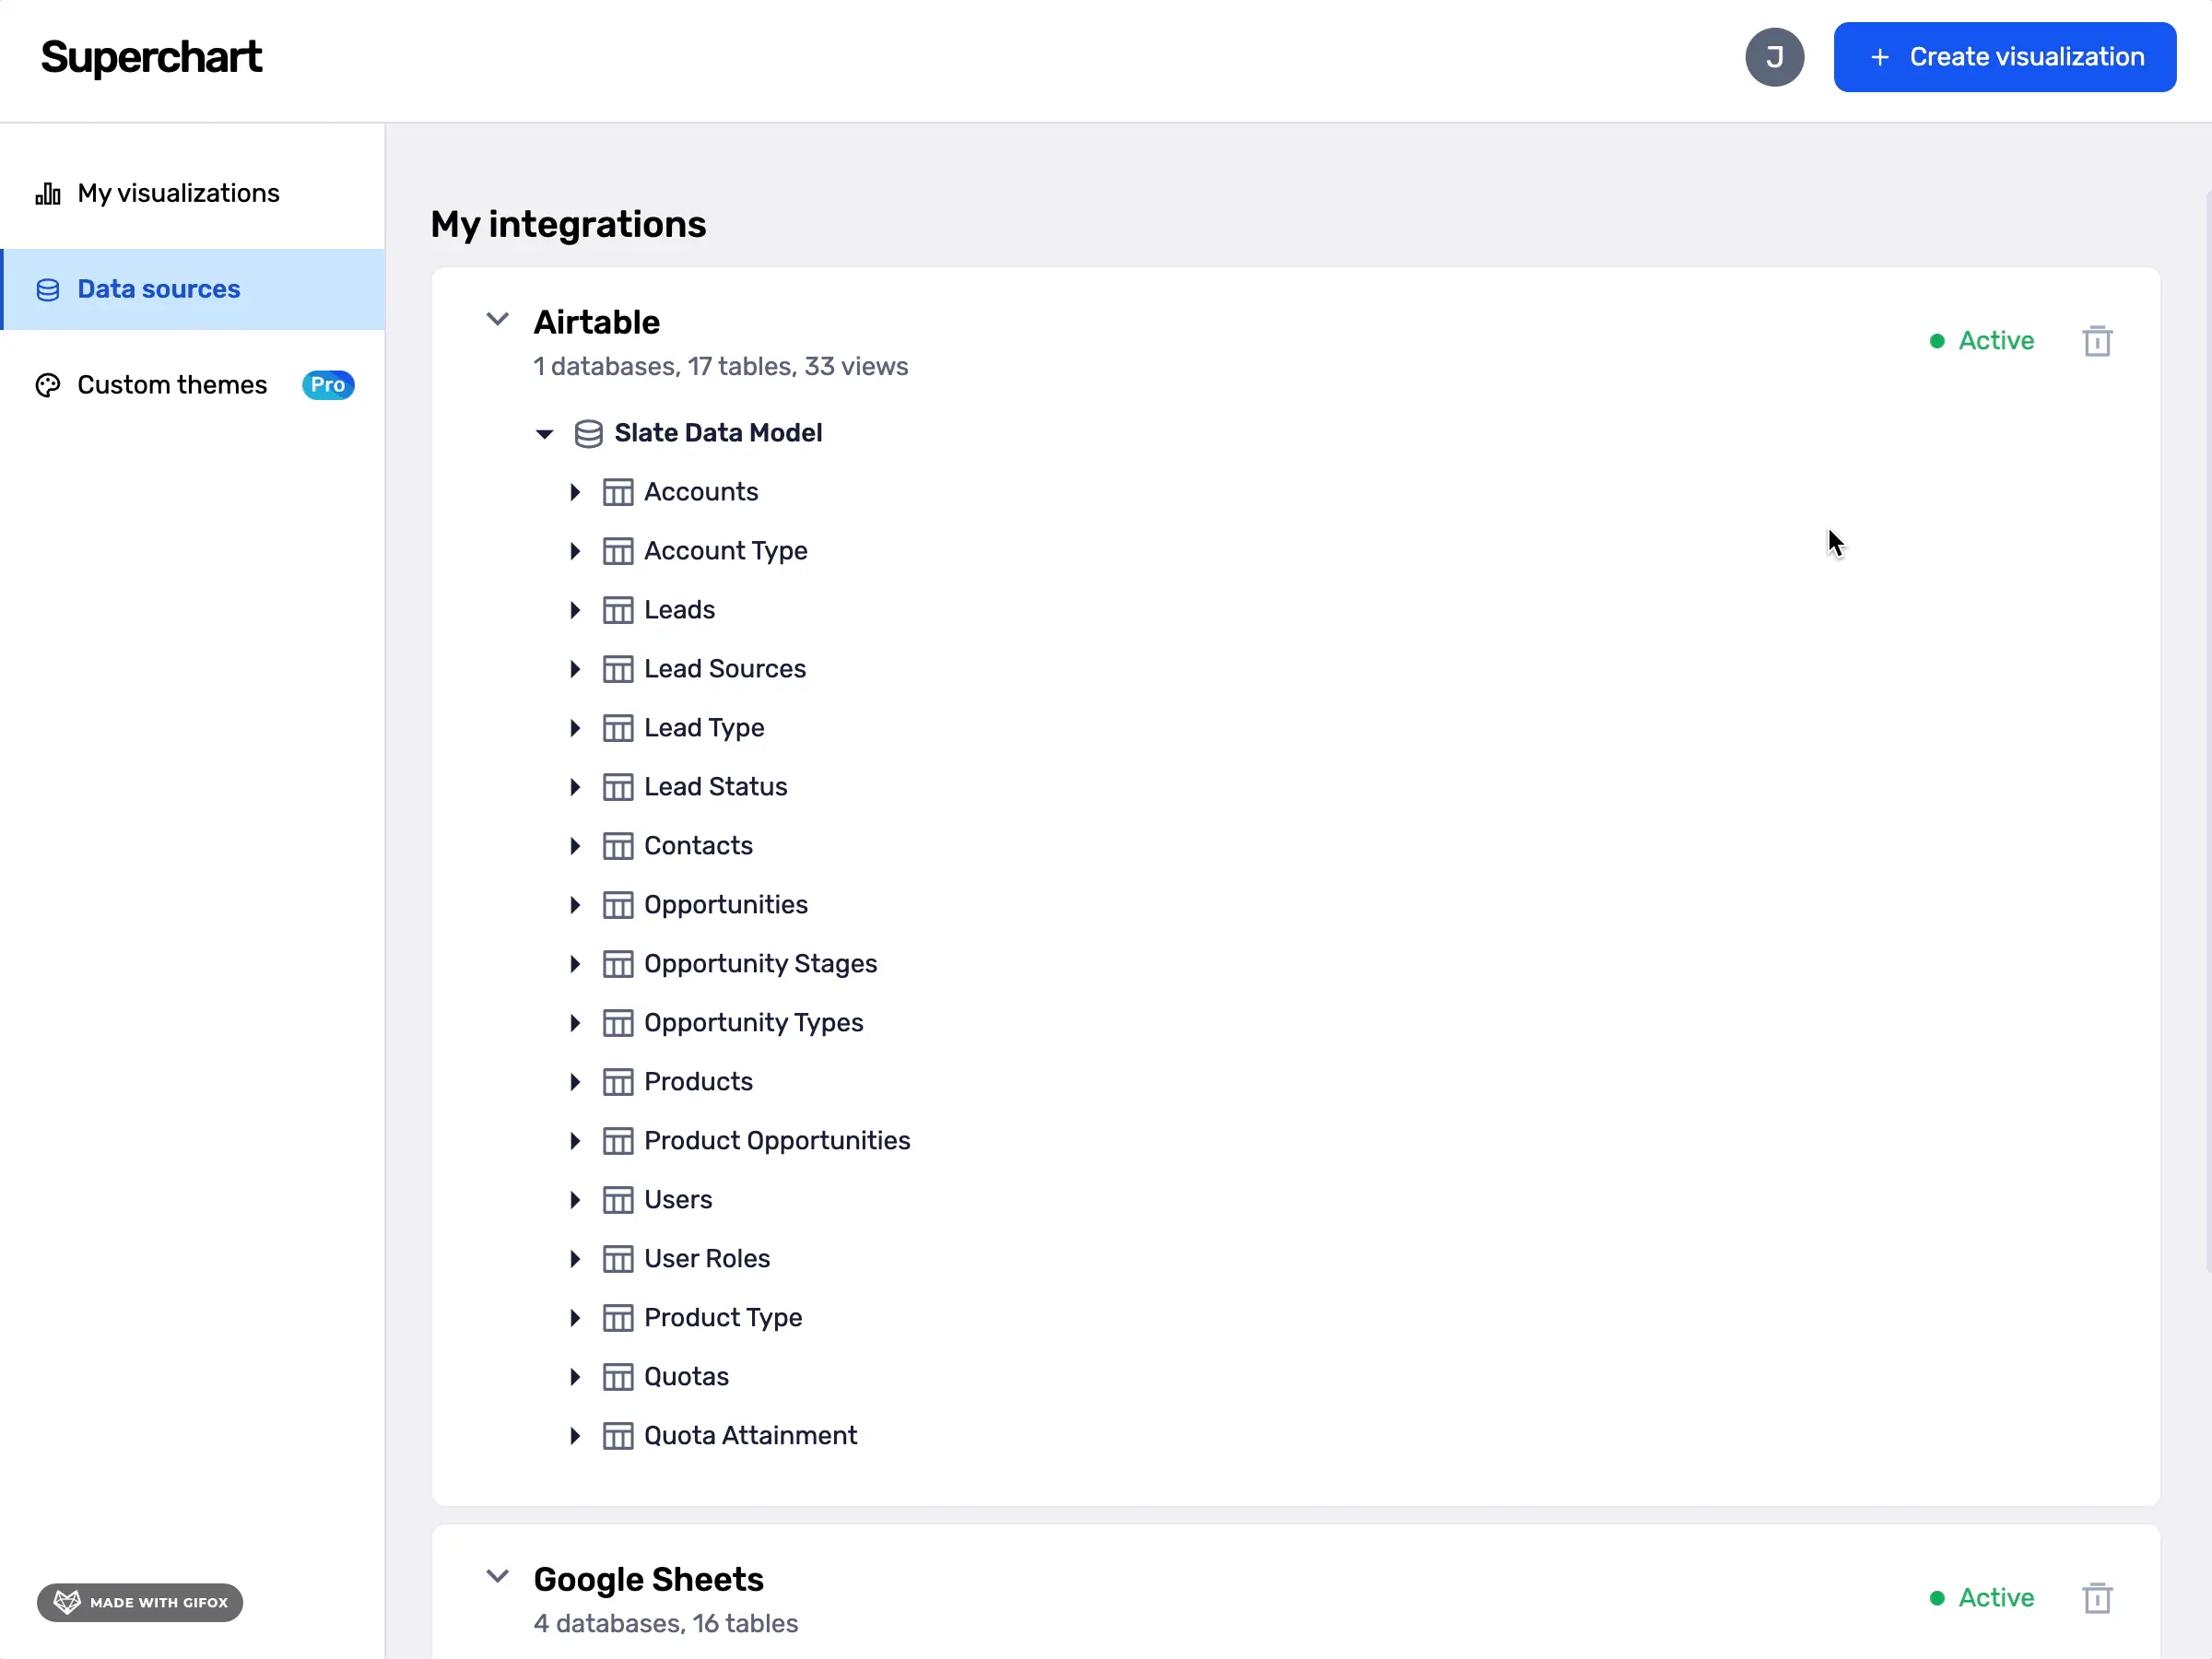This screenshot has width=2212, height=1659.
Task: Select the User Roles table label
Action: coord(707,1259)
